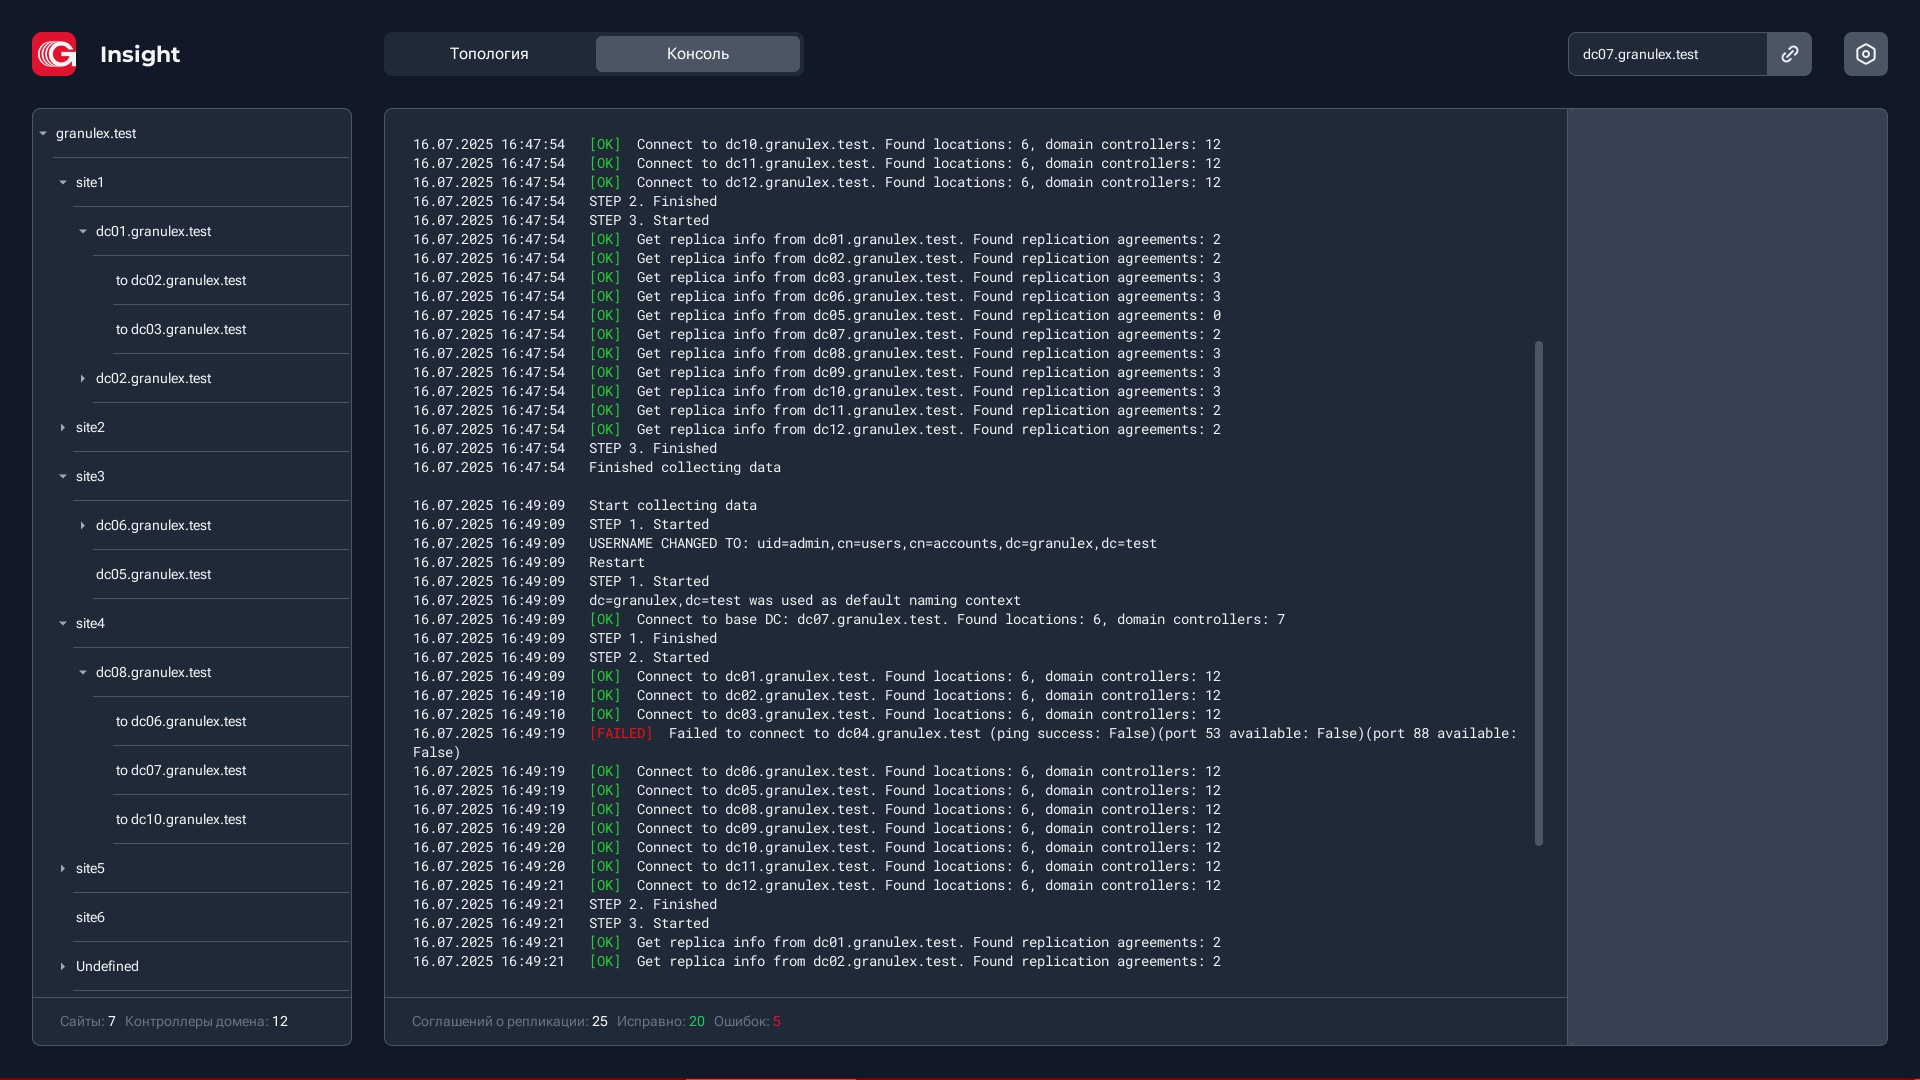Click the 'Сайты: 7' status entry
1920x1080 pixels.
88,1021
